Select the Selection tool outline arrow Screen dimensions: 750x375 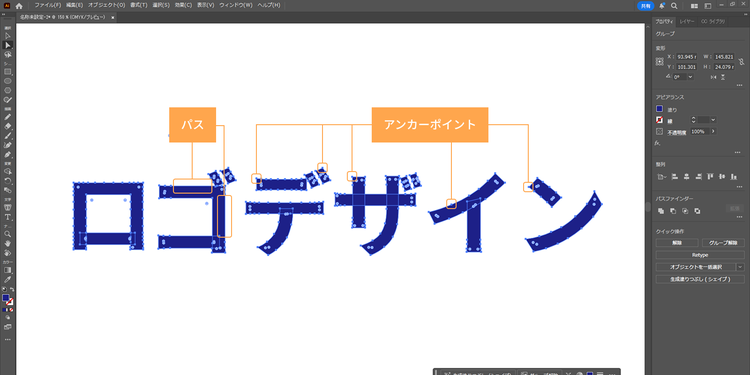(x=8, y=36)
